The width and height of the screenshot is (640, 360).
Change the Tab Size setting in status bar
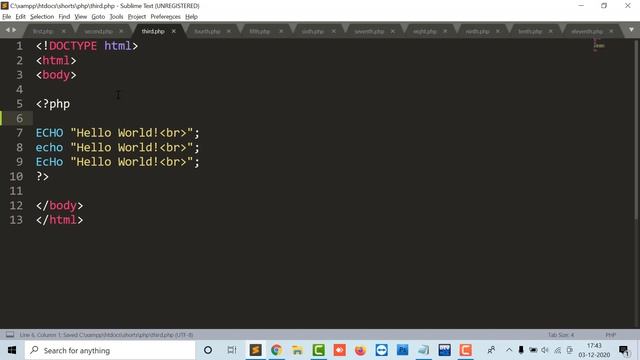[561, 335]
